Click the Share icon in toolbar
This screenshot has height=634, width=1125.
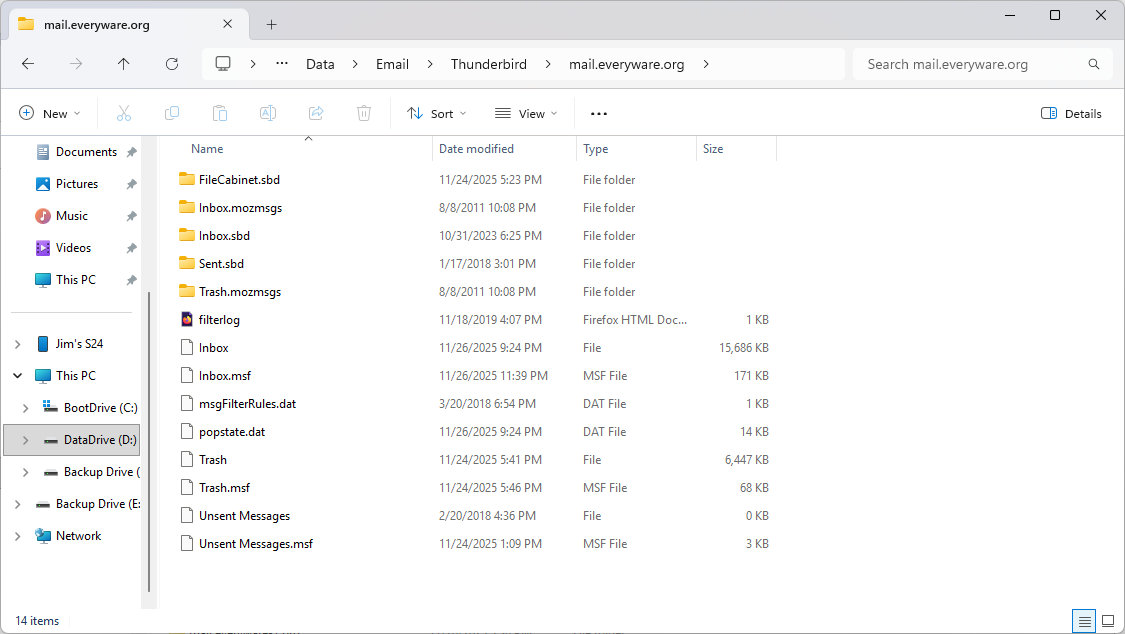316,114
